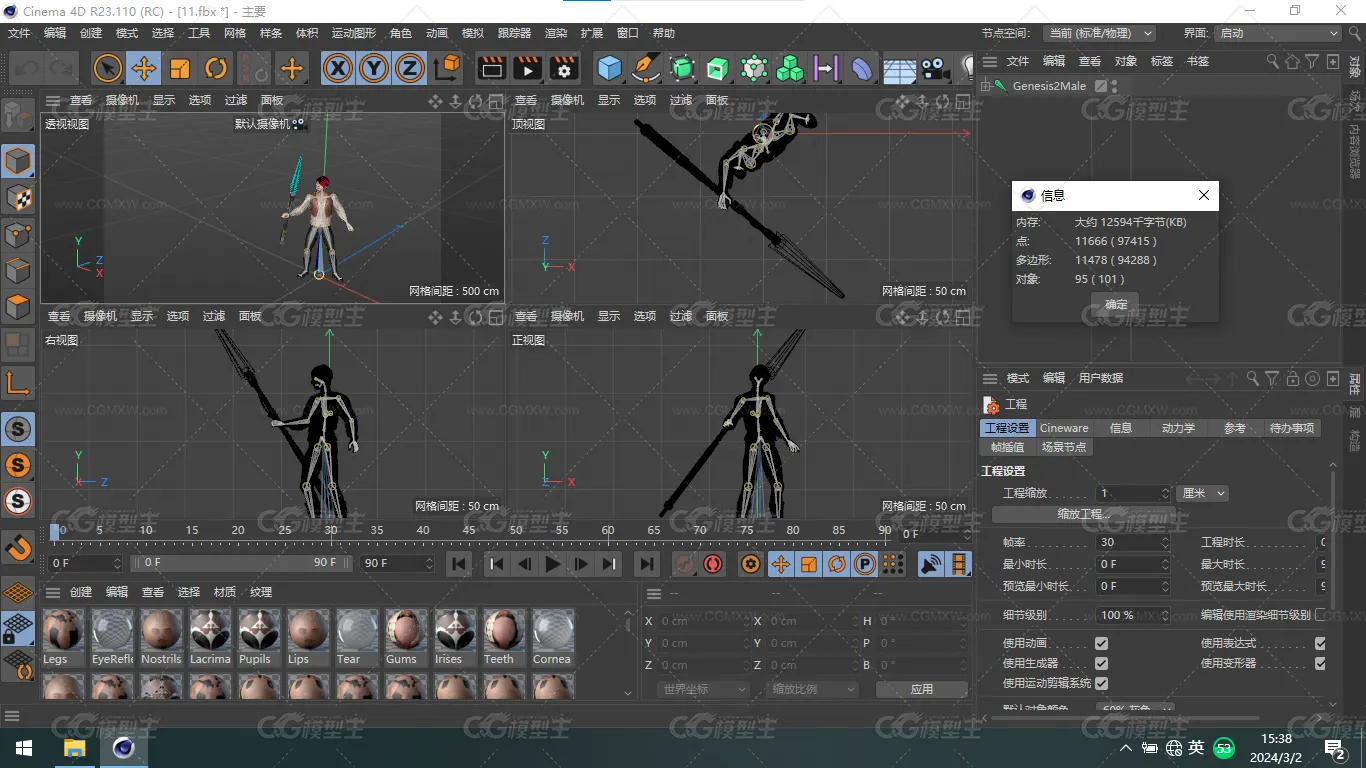Click the 帧率 input field
The height and width of the screenshot is (768, 1366).
(x=1132, y=542)
